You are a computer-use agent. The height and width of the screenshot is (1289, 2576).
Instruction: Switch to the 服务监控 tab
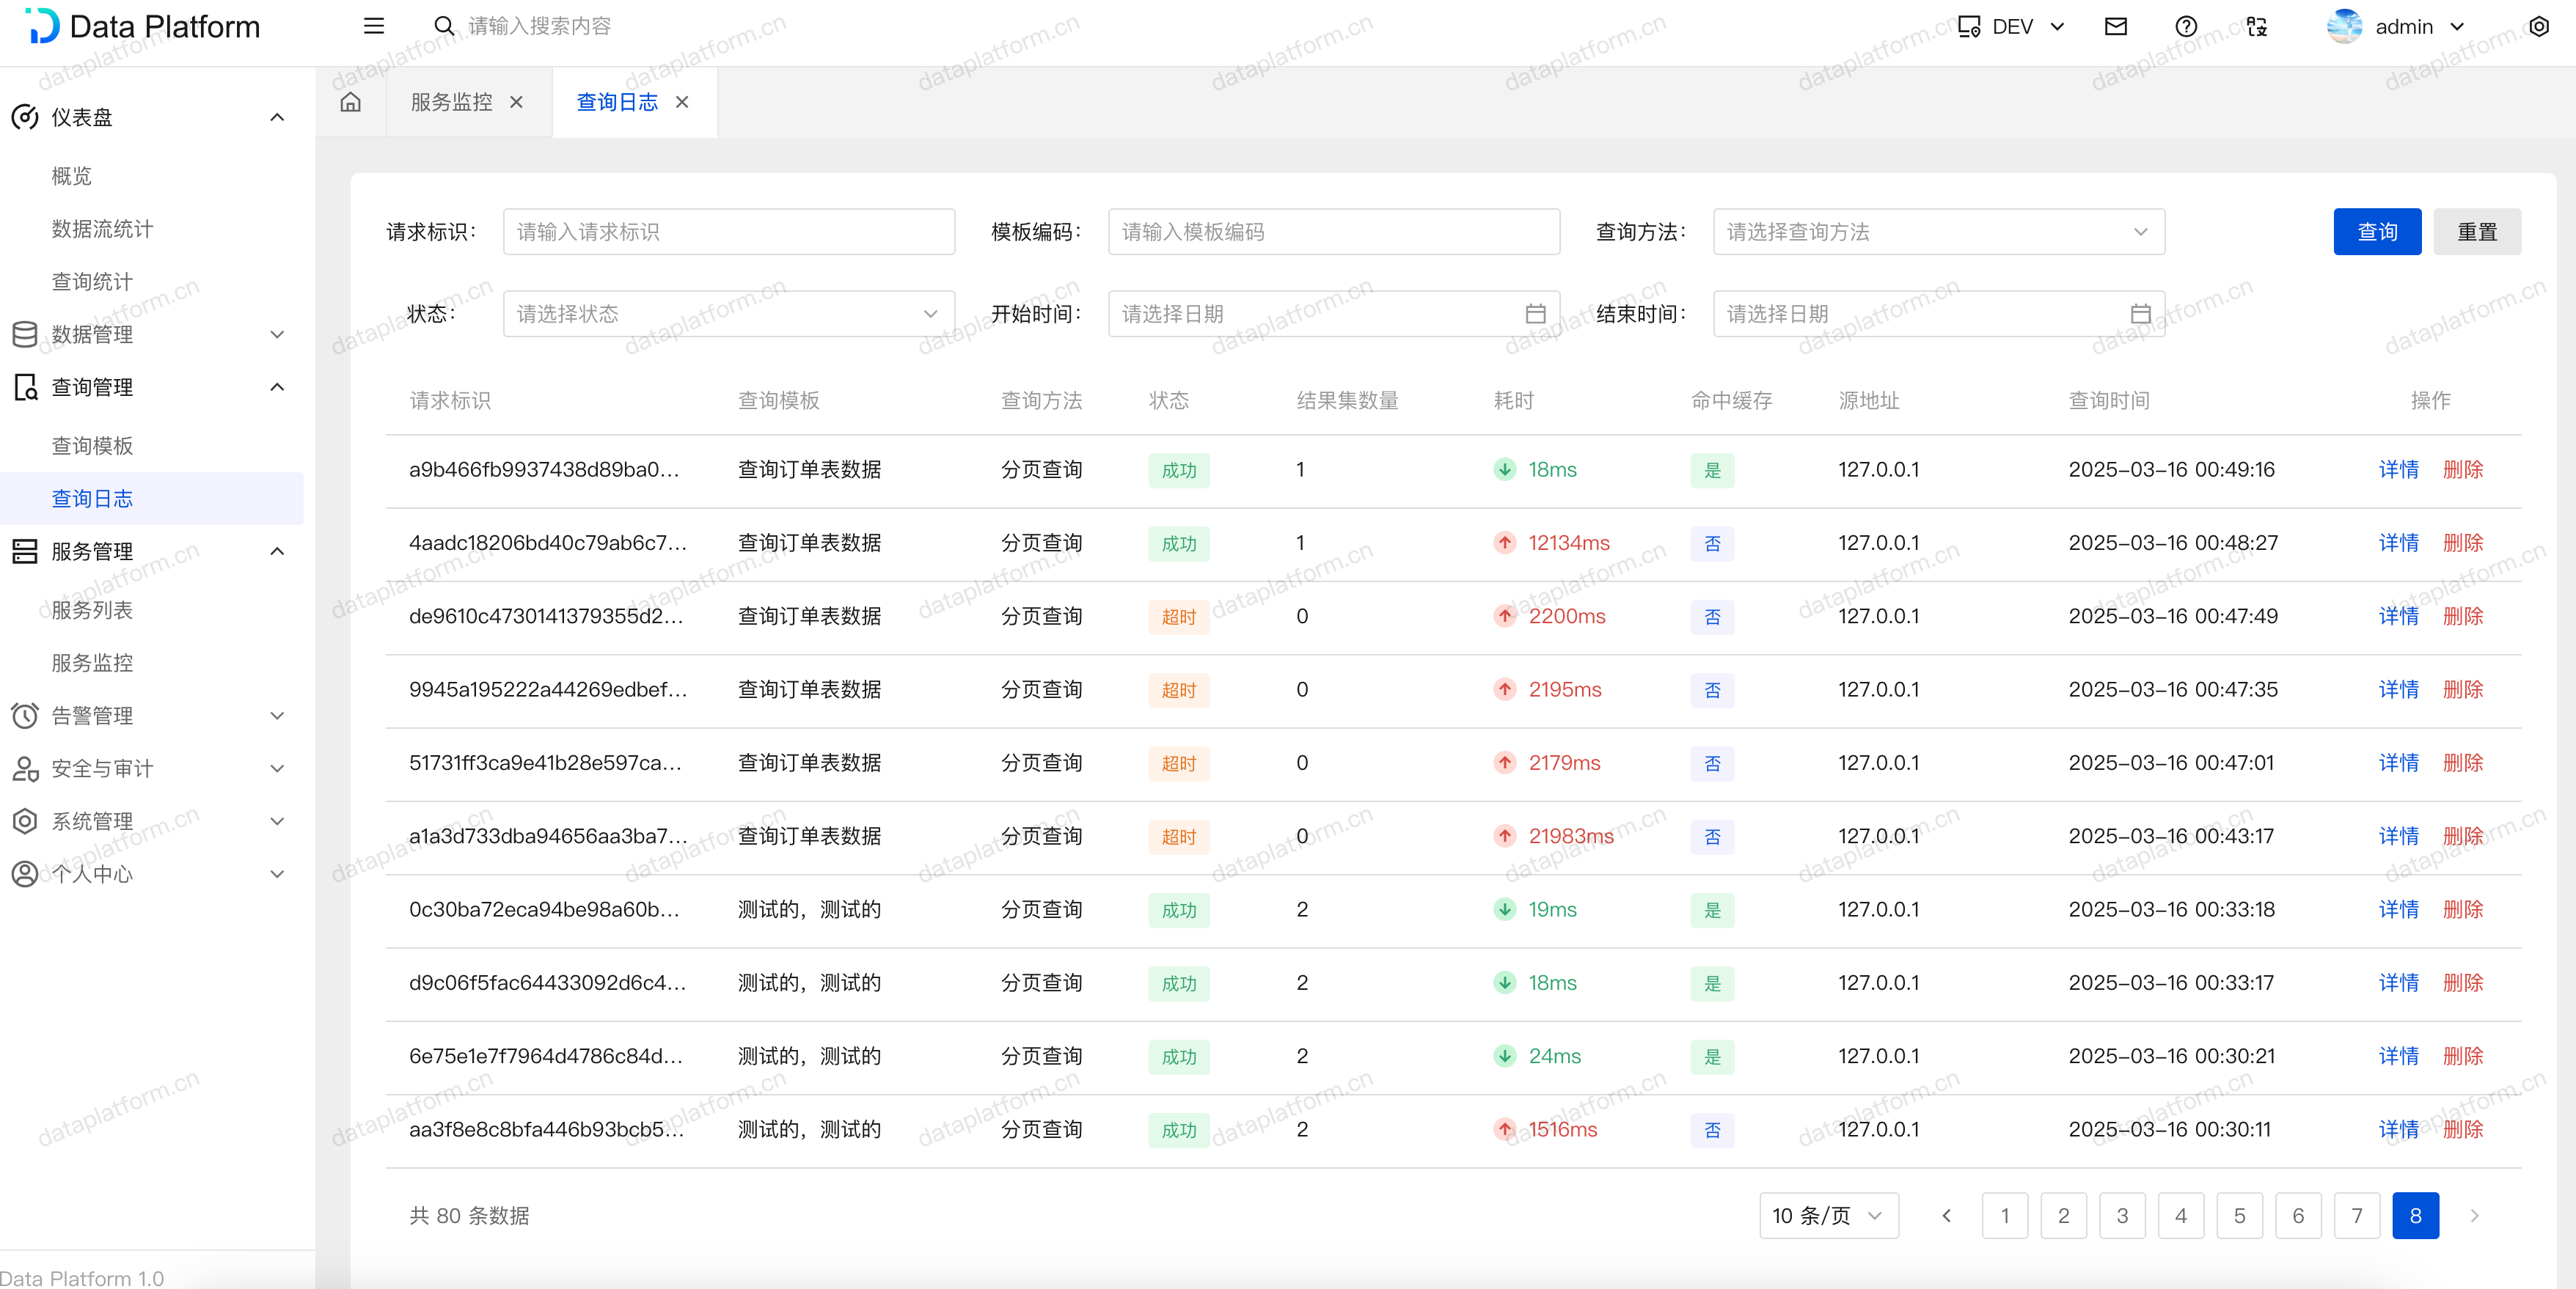[452, 102]
